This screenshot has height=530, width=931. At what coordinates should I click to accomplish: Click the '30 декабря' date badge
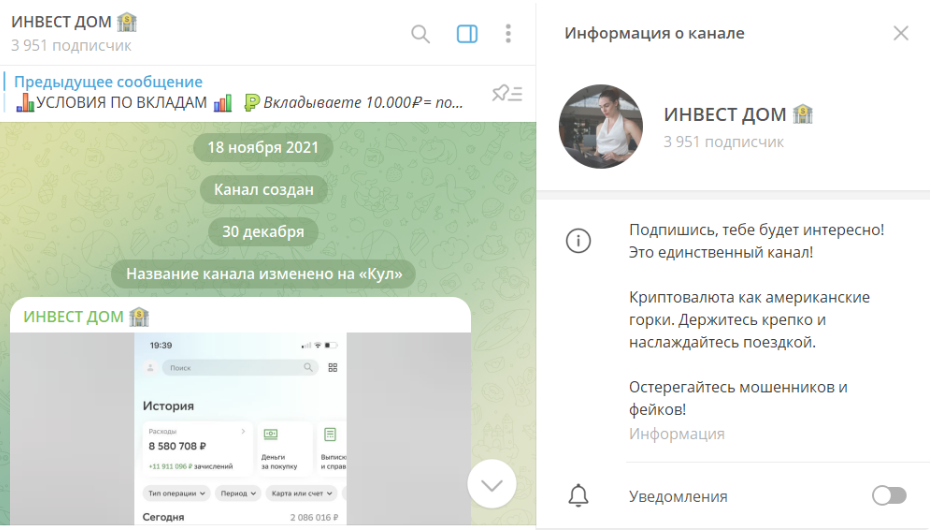point(263,231)
